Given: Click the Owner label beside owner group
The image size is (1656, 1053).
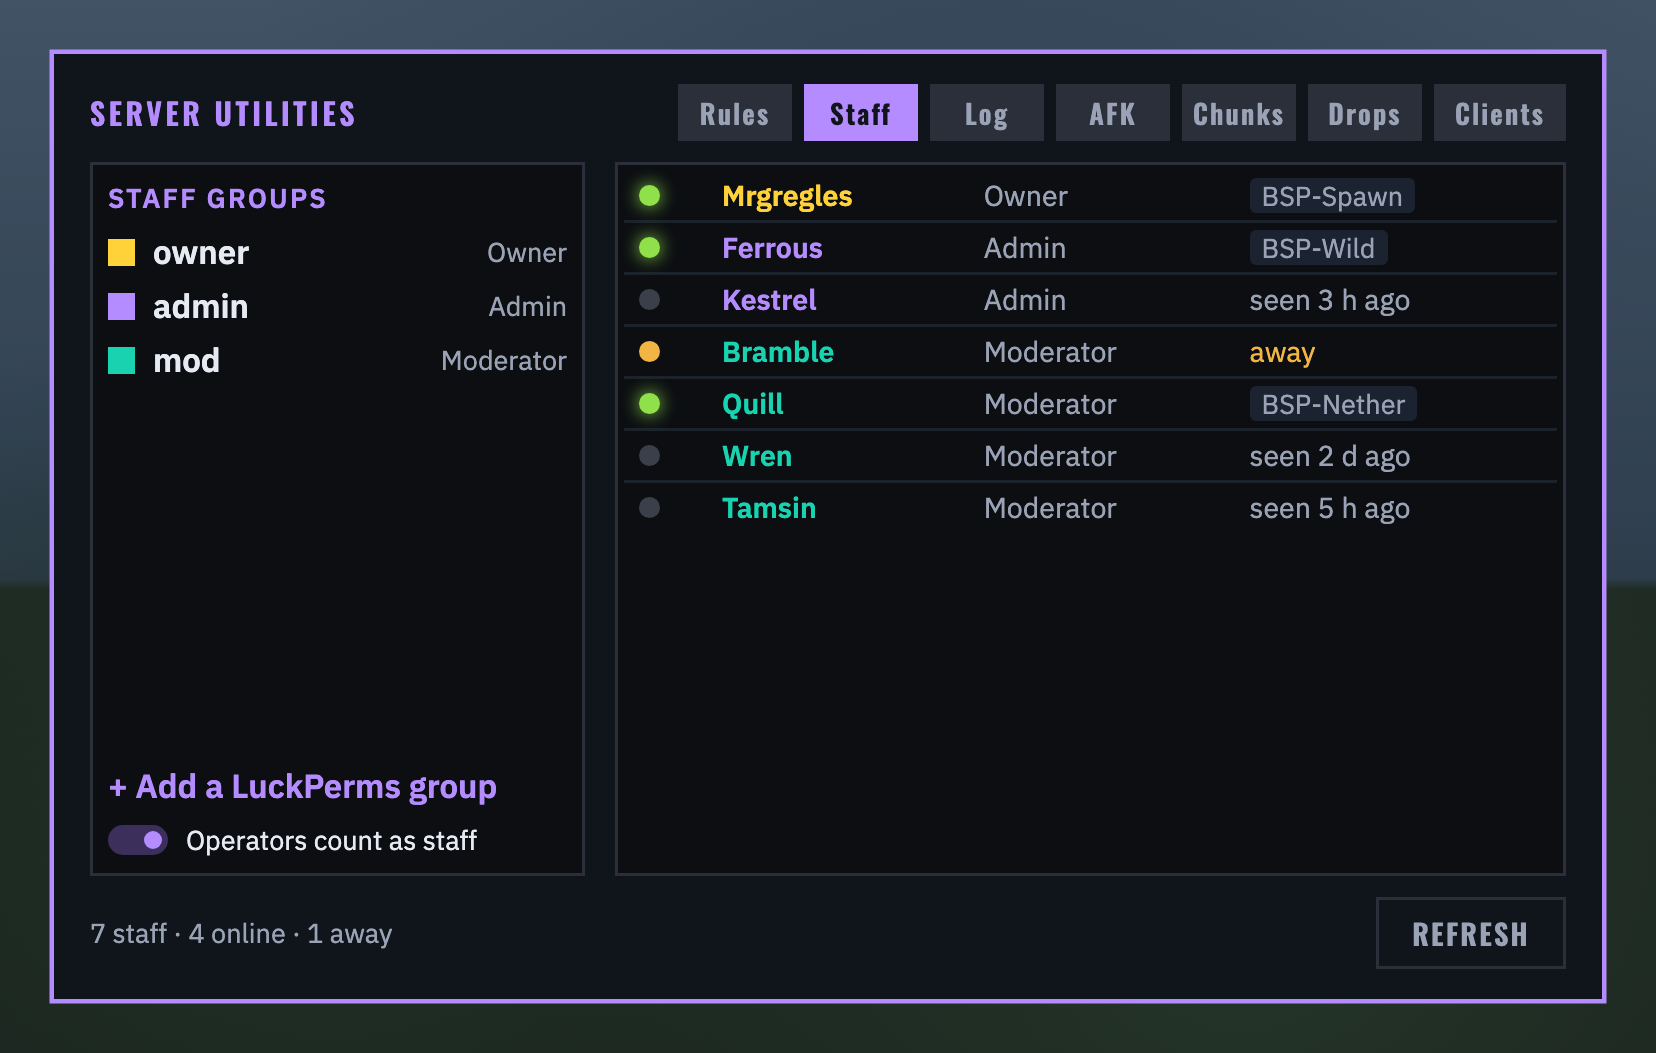Looking at the screenshot, I should 527,253.
